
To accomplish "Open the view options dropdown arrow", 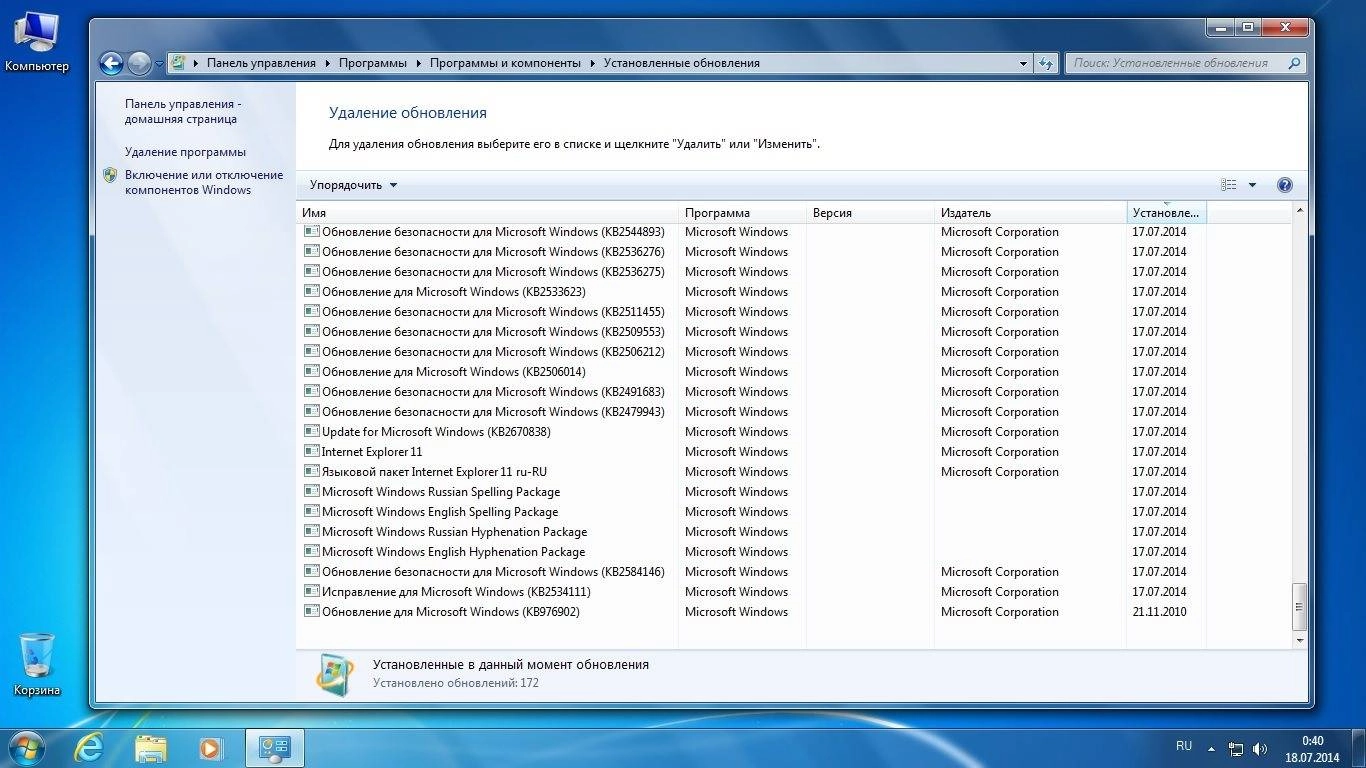I will pyautogui.click(x=1252, y=185).
